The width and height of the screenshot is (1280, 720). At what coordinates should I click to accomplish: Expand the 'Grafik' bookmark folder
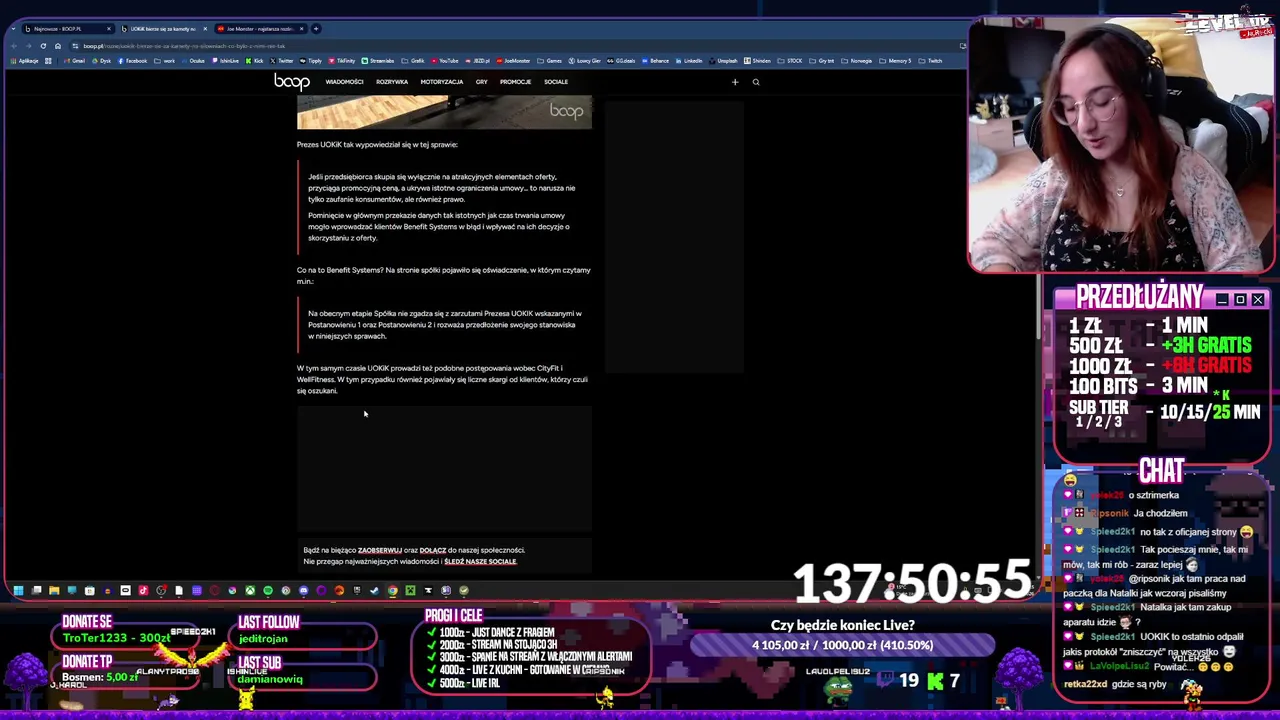click(413, 61)
